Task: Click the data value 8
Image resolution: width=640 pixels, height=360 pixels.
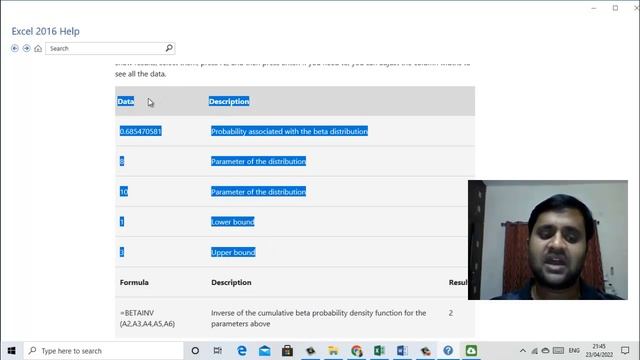Action: point(122,161)
